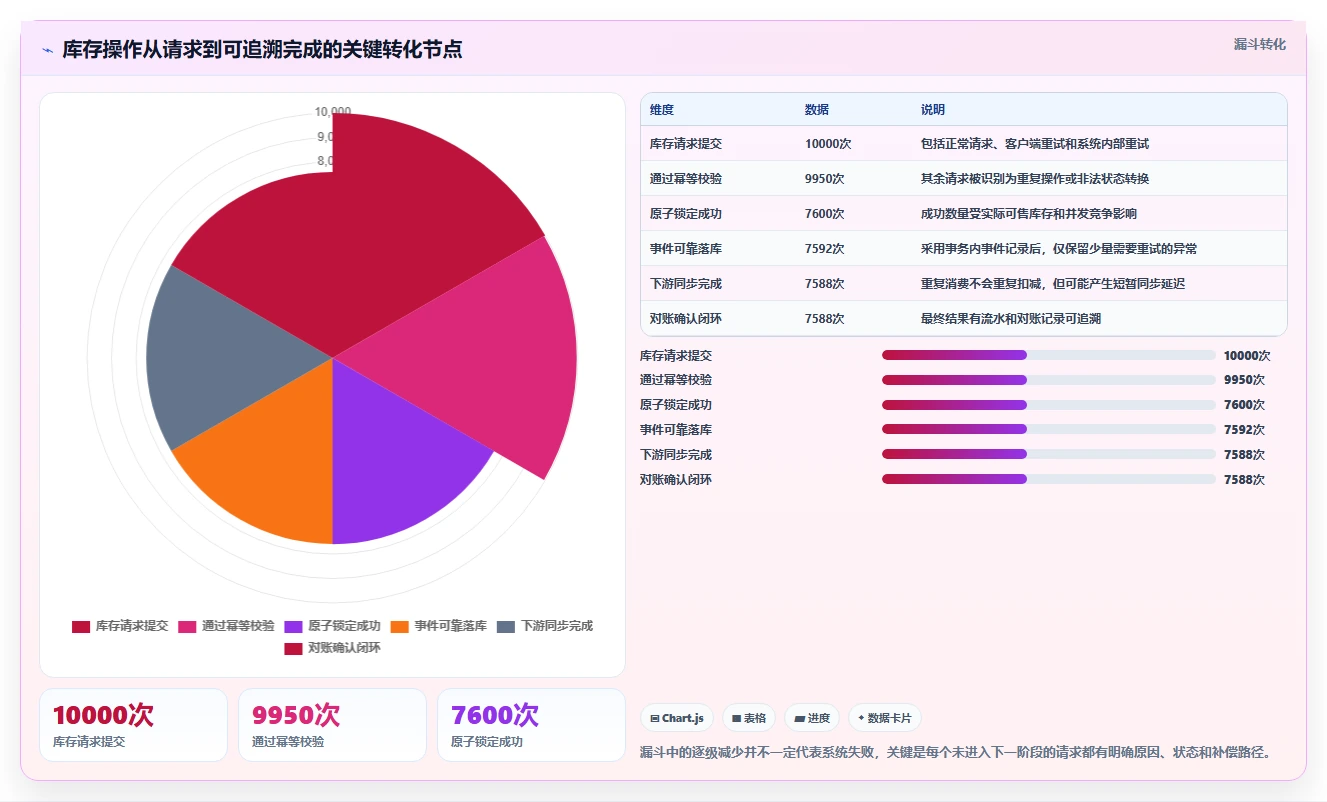Click the 进度 chip
Viewport: 1327px width, 802px height.
[x=811, y=718]
